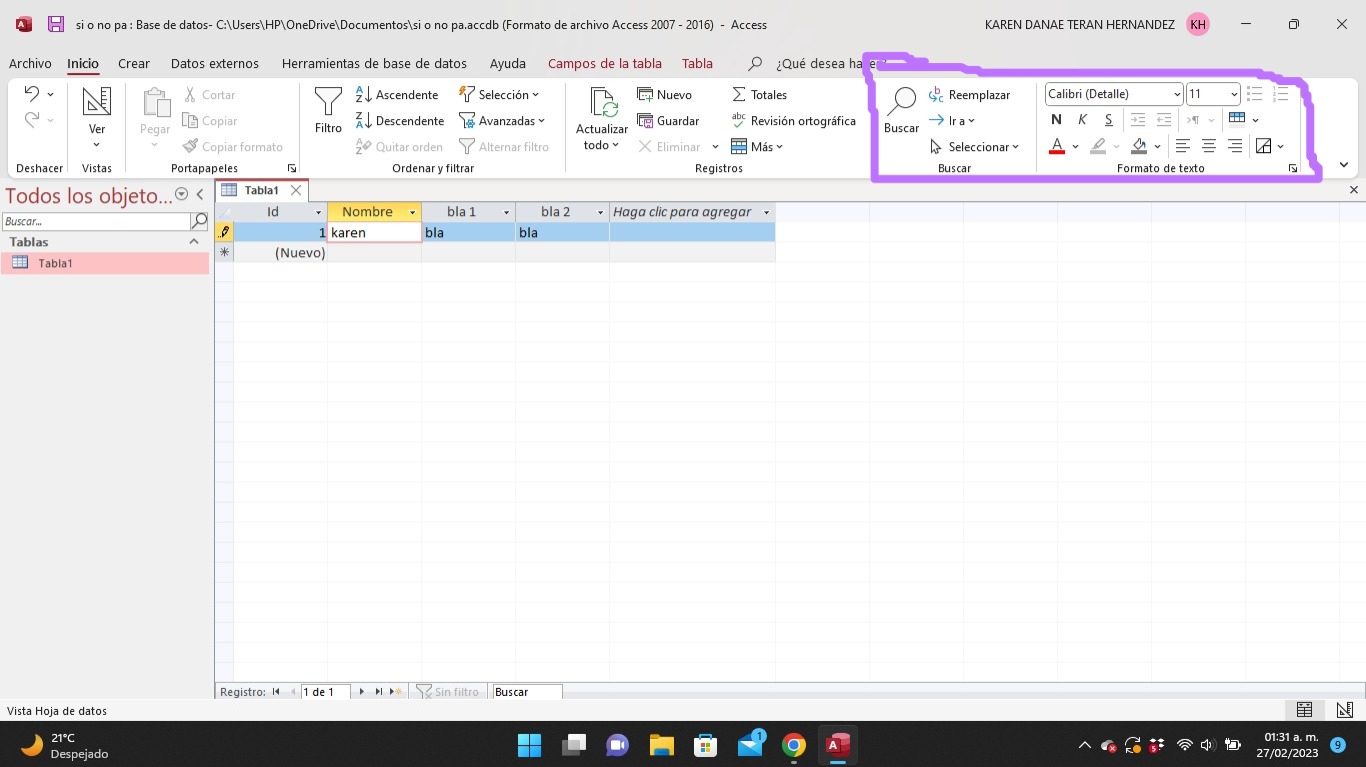Image resolution: width=1366 pixels, height=767 pixels.
Task: Switch to the Datos externos tab
Action: coord(214,63)
